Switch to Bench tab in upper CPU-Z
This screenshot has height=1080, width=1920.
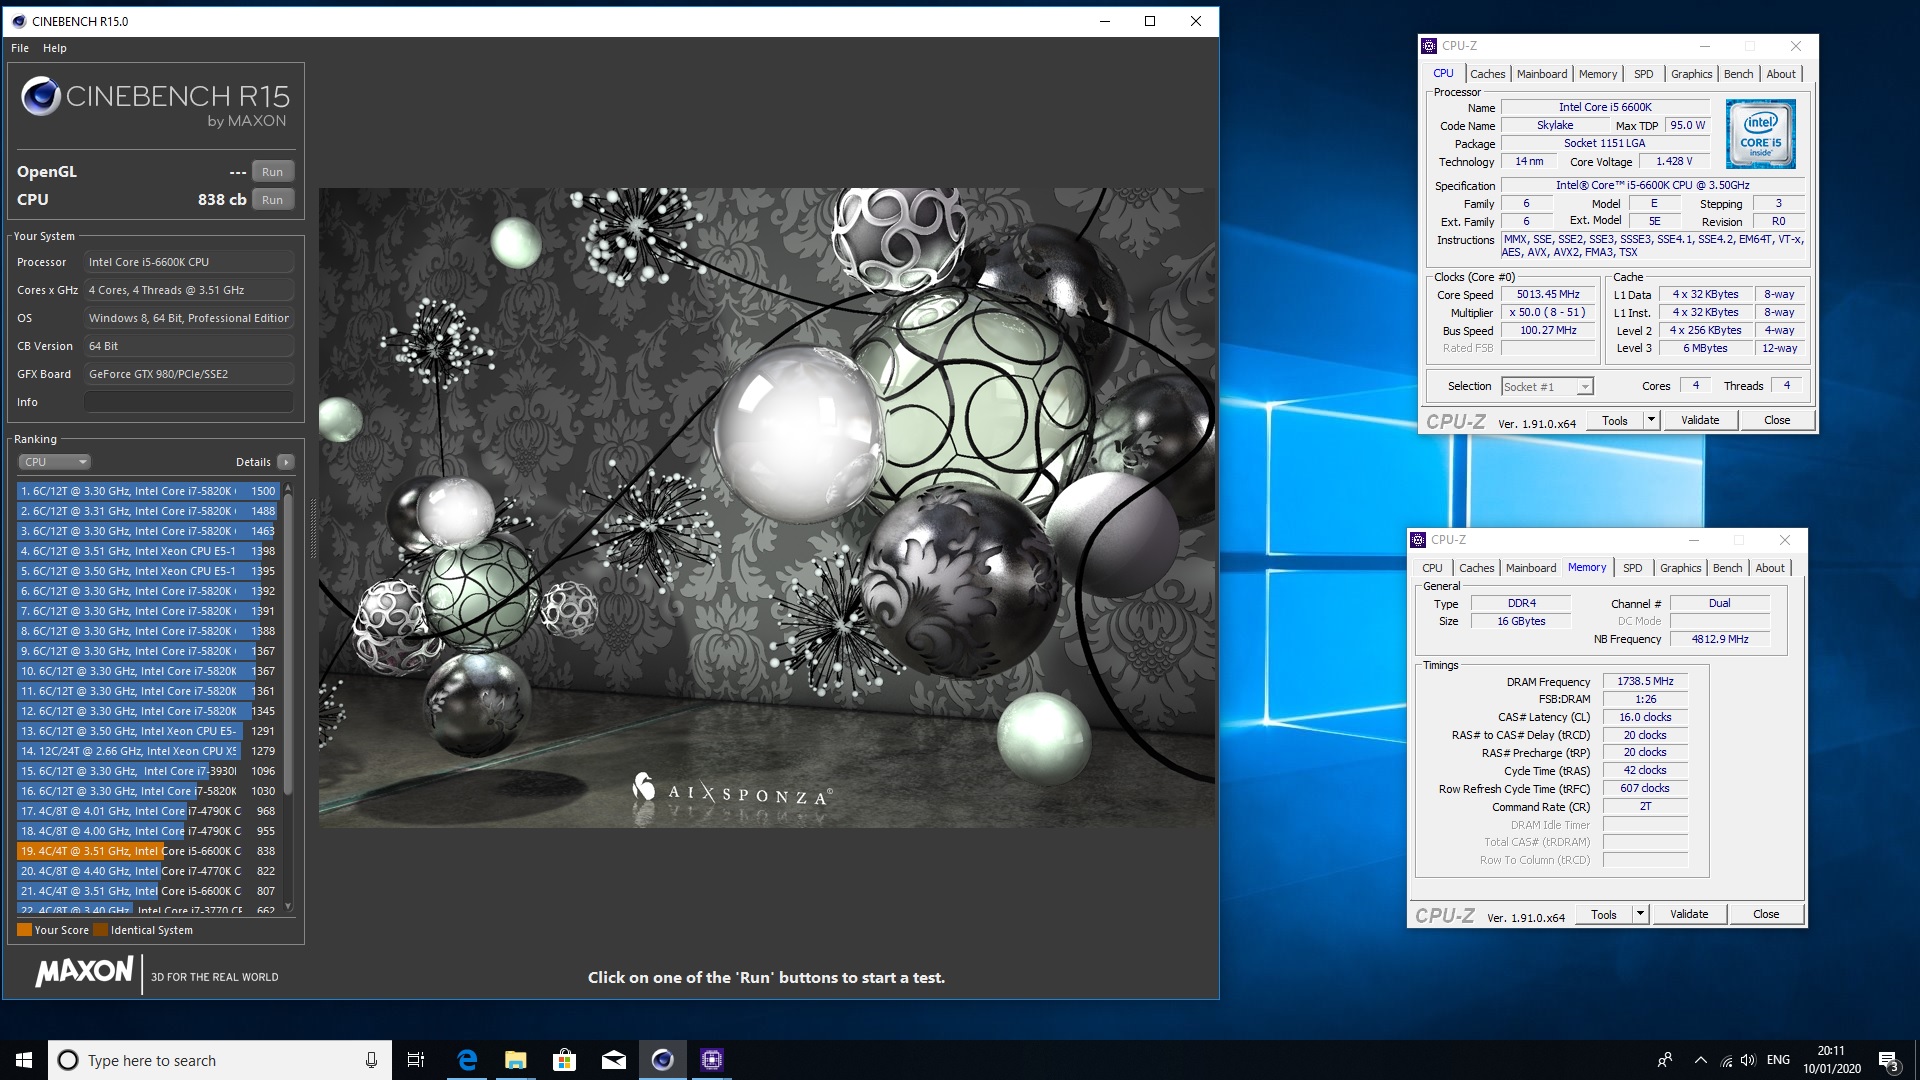[1738, 74]
